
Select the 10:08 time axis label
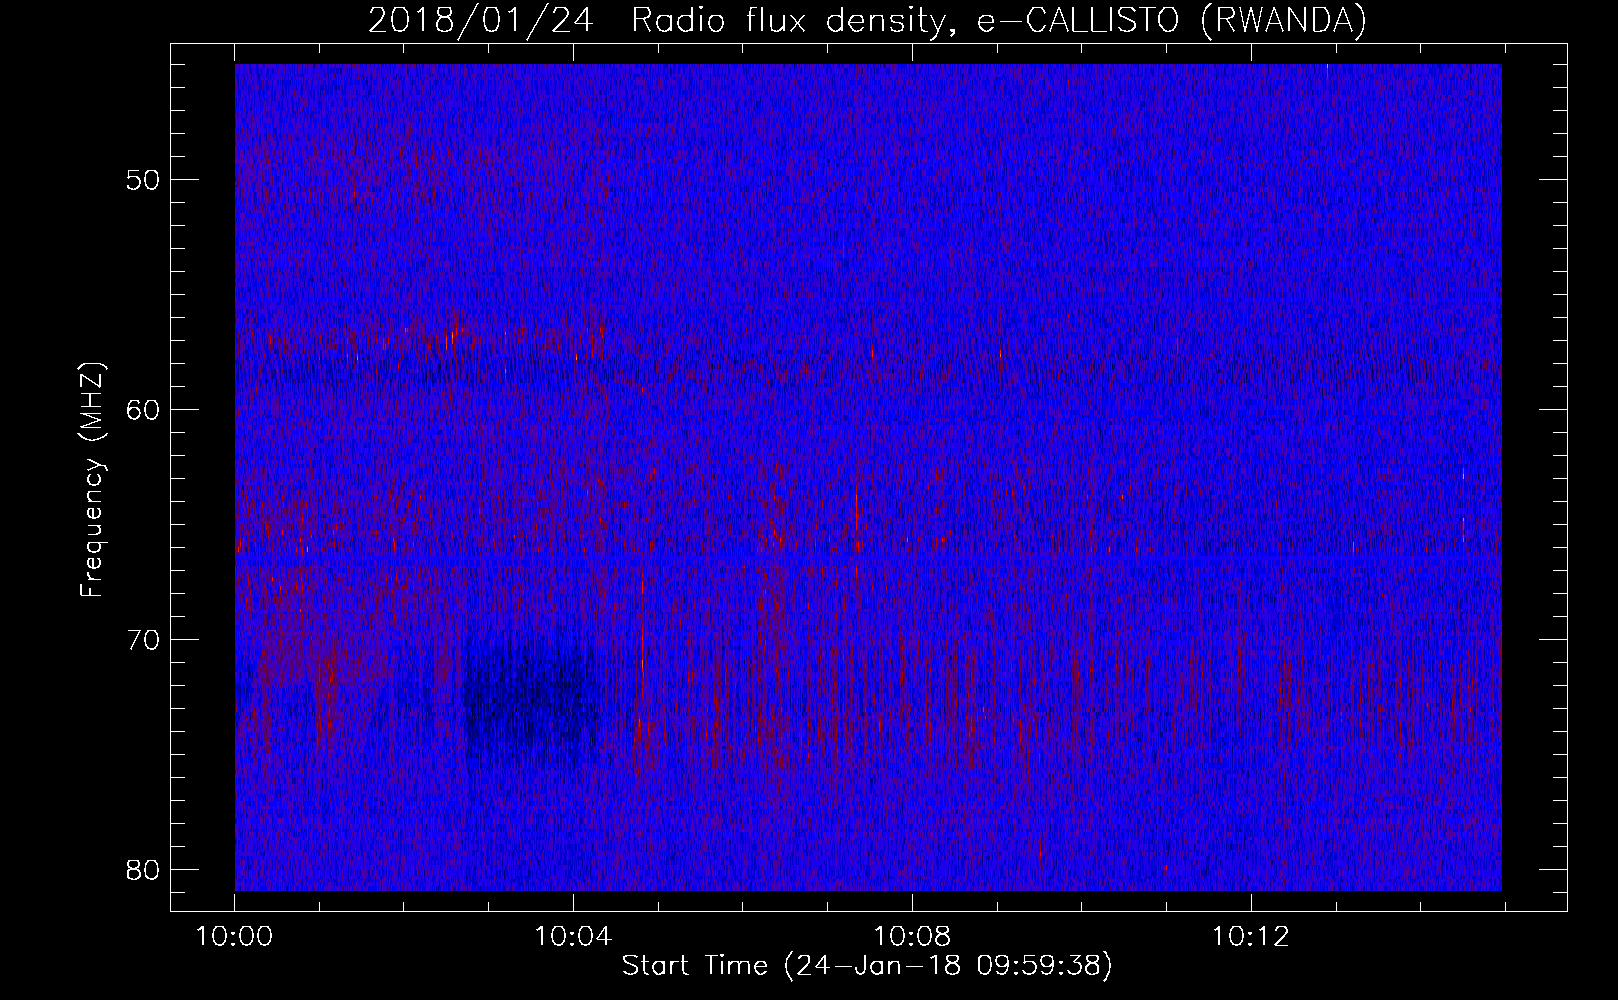911,937
